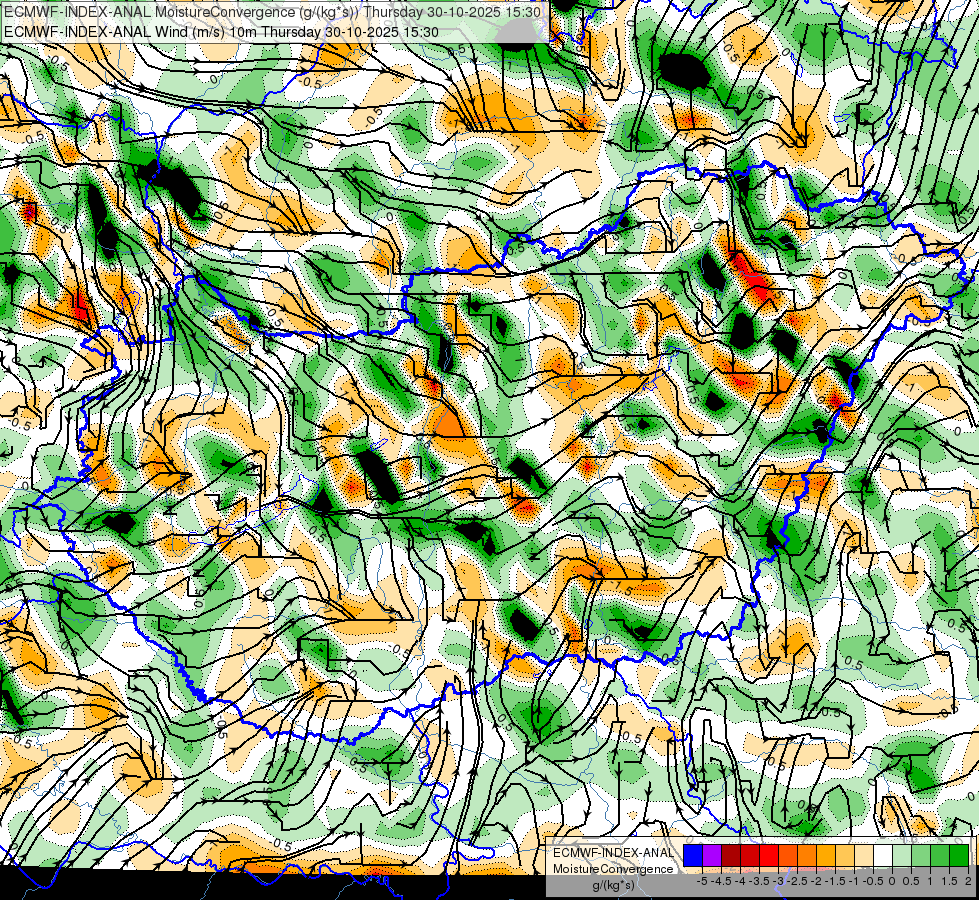Click the -2.5 legend tick value
The image size is (979, 900).
797,881
